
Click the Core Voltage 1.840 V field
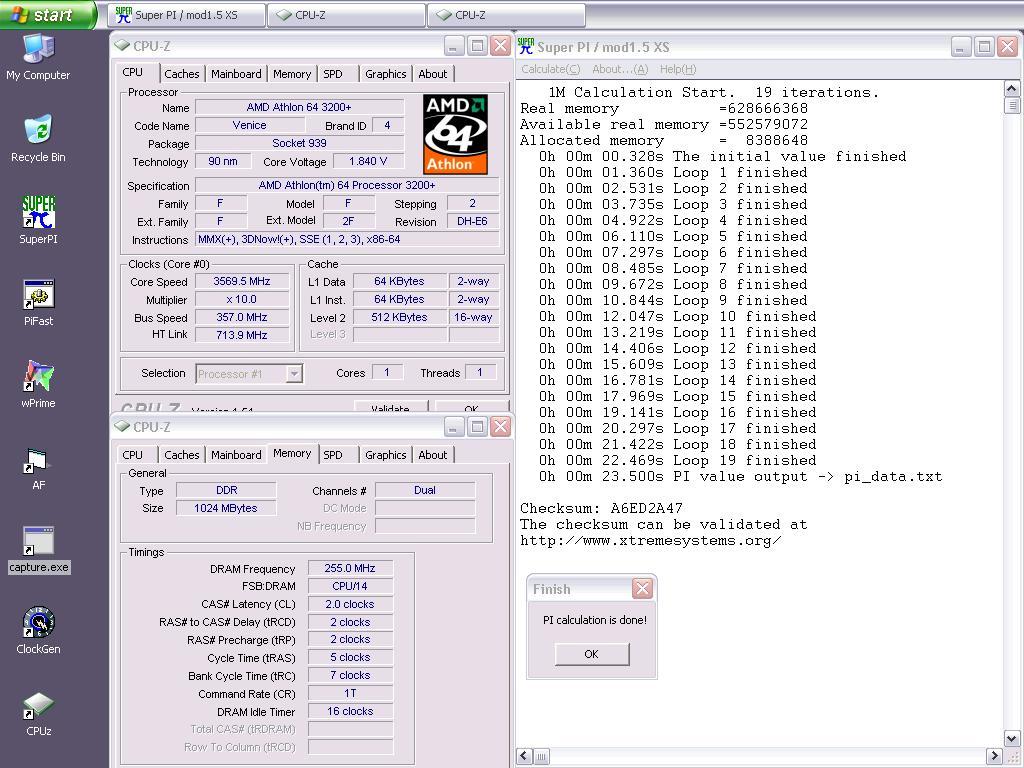click(x=368, y=161)
